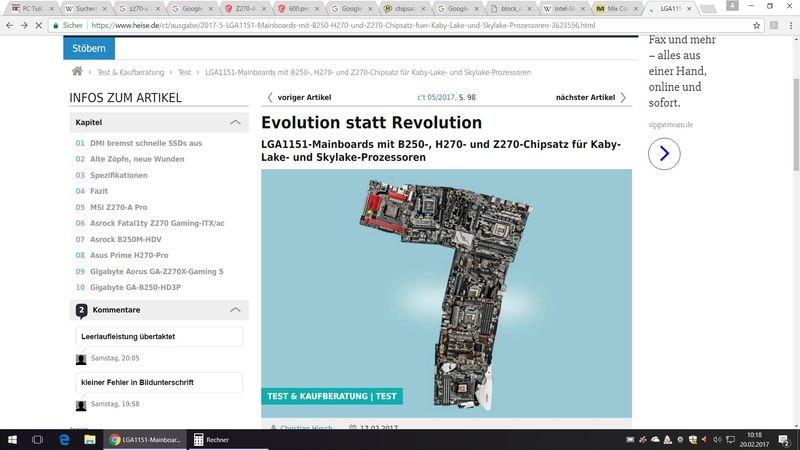The width and height of the screenshot is (800, 450).
Task: Jump to Asrock Fatal1ty Z270 Gaming-ITX/ac chapter
Action: coord(157,223)
